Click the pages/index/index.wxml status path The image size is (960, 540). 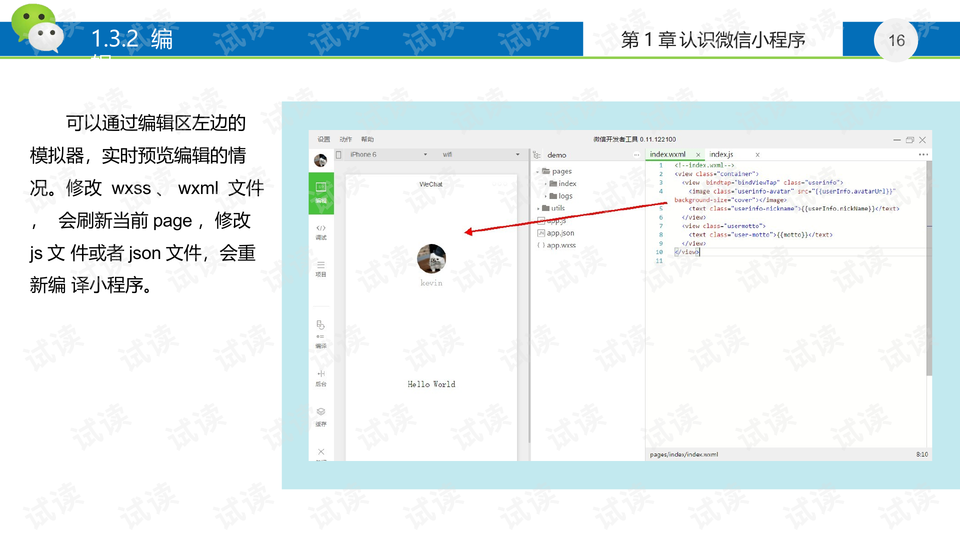[684, 454]
